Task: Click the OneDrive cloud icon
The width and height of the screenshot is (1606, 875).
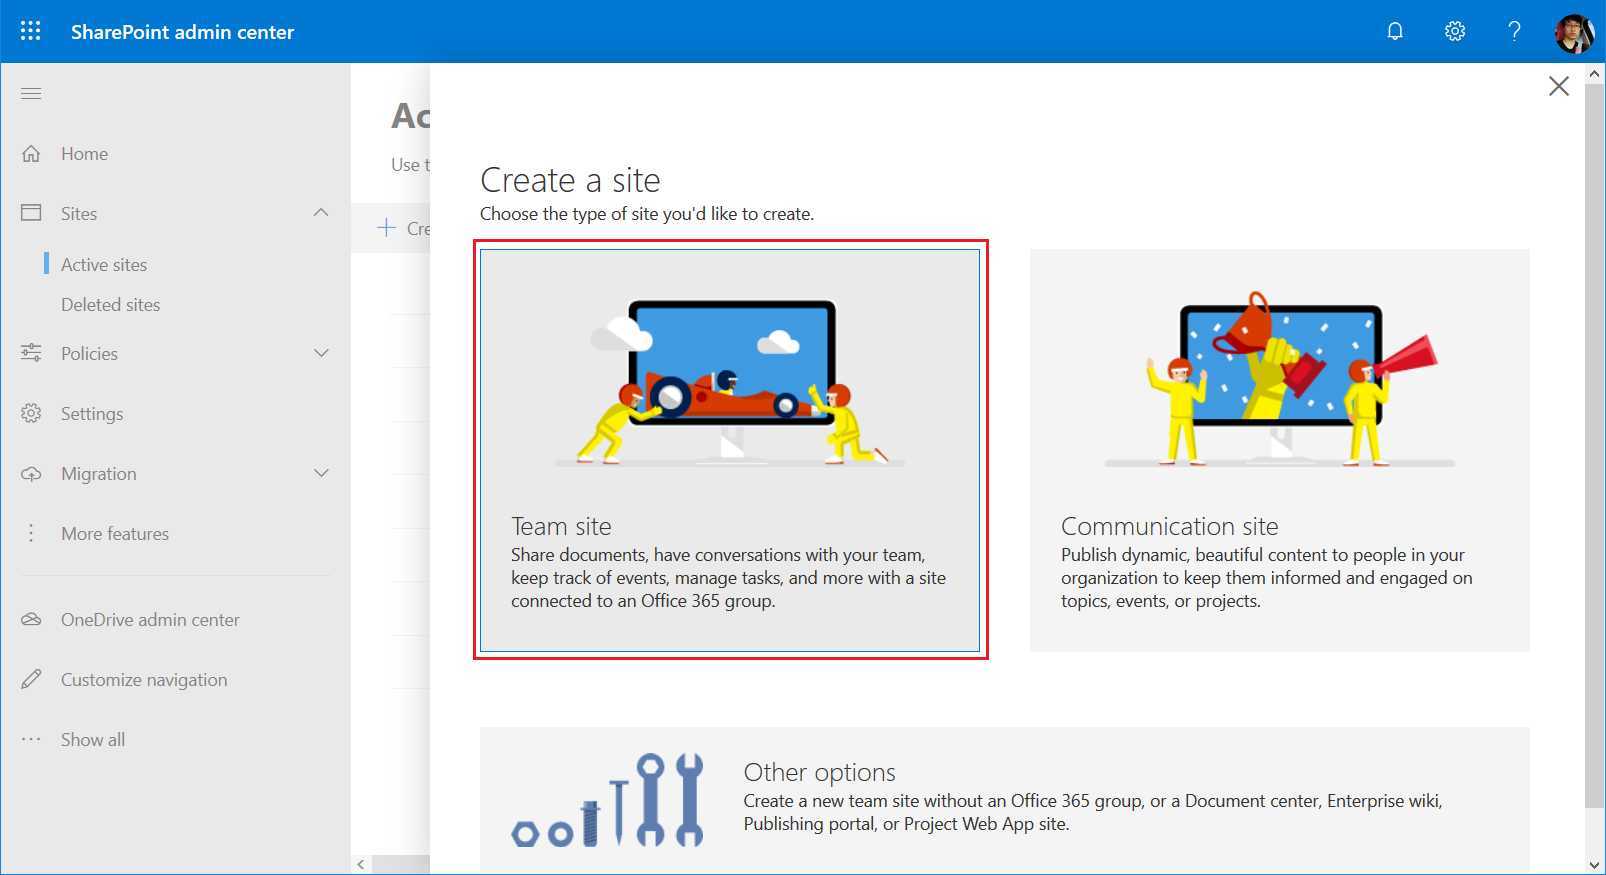Action: tap(31, 619)
